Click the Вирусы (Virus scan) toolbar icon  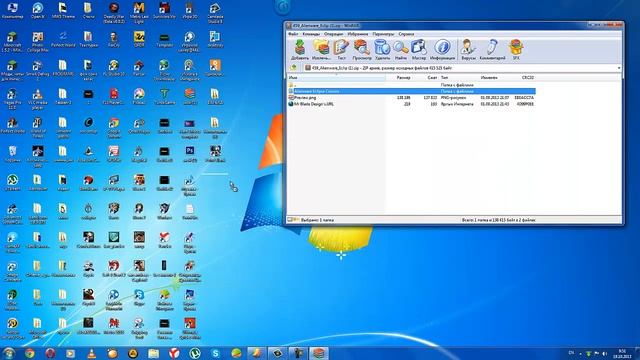point(468,50)
